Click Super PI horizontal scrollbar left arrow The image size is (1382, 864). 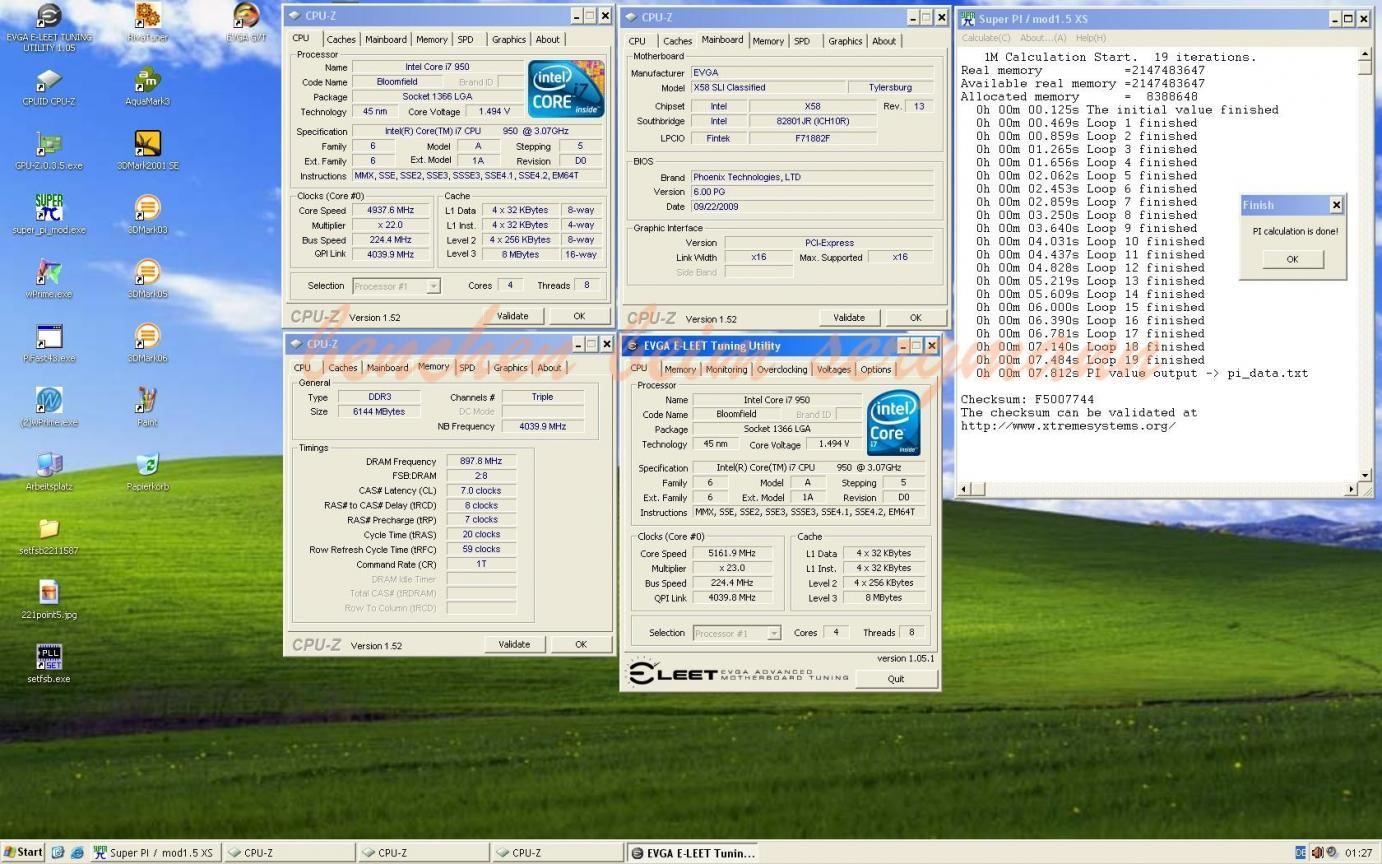[x=965, y=489]
